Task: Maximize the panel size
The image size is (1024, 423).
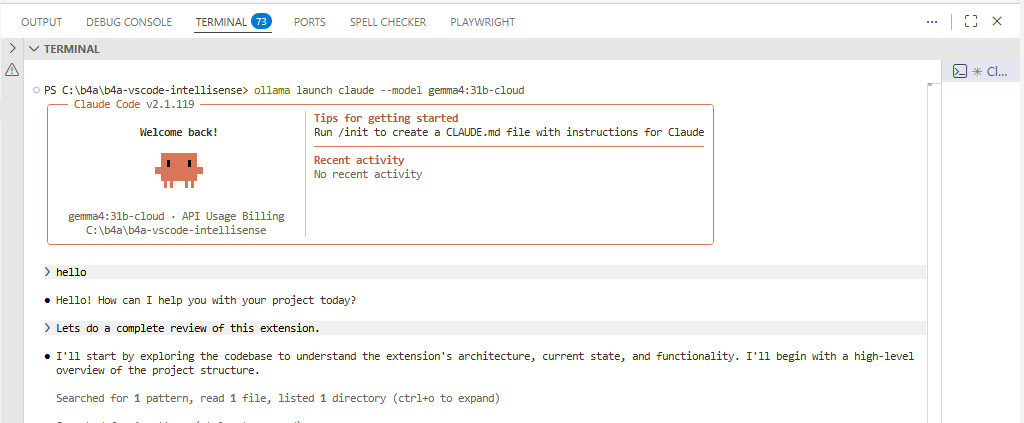Action: tap(970, 22)
